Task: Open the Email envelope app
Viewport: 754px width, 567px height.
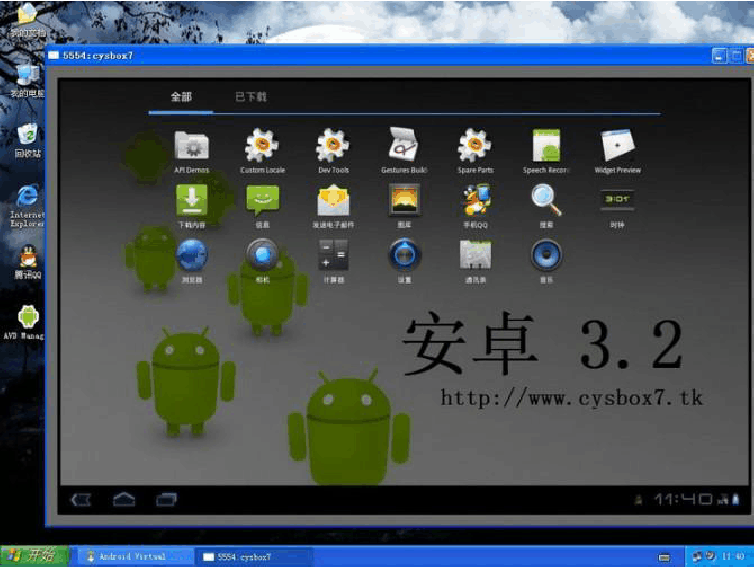Action: pyautogui.click(x=333, y=206)
